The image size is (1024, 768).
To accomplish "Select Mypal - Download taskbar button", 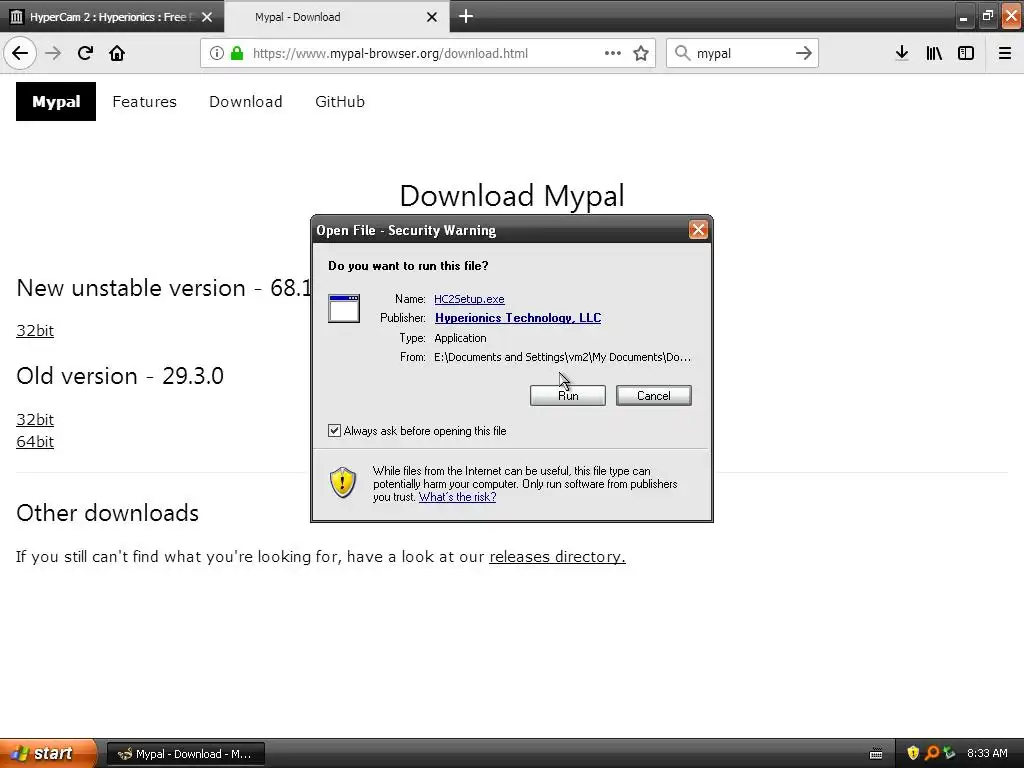I will pos(185,754).
